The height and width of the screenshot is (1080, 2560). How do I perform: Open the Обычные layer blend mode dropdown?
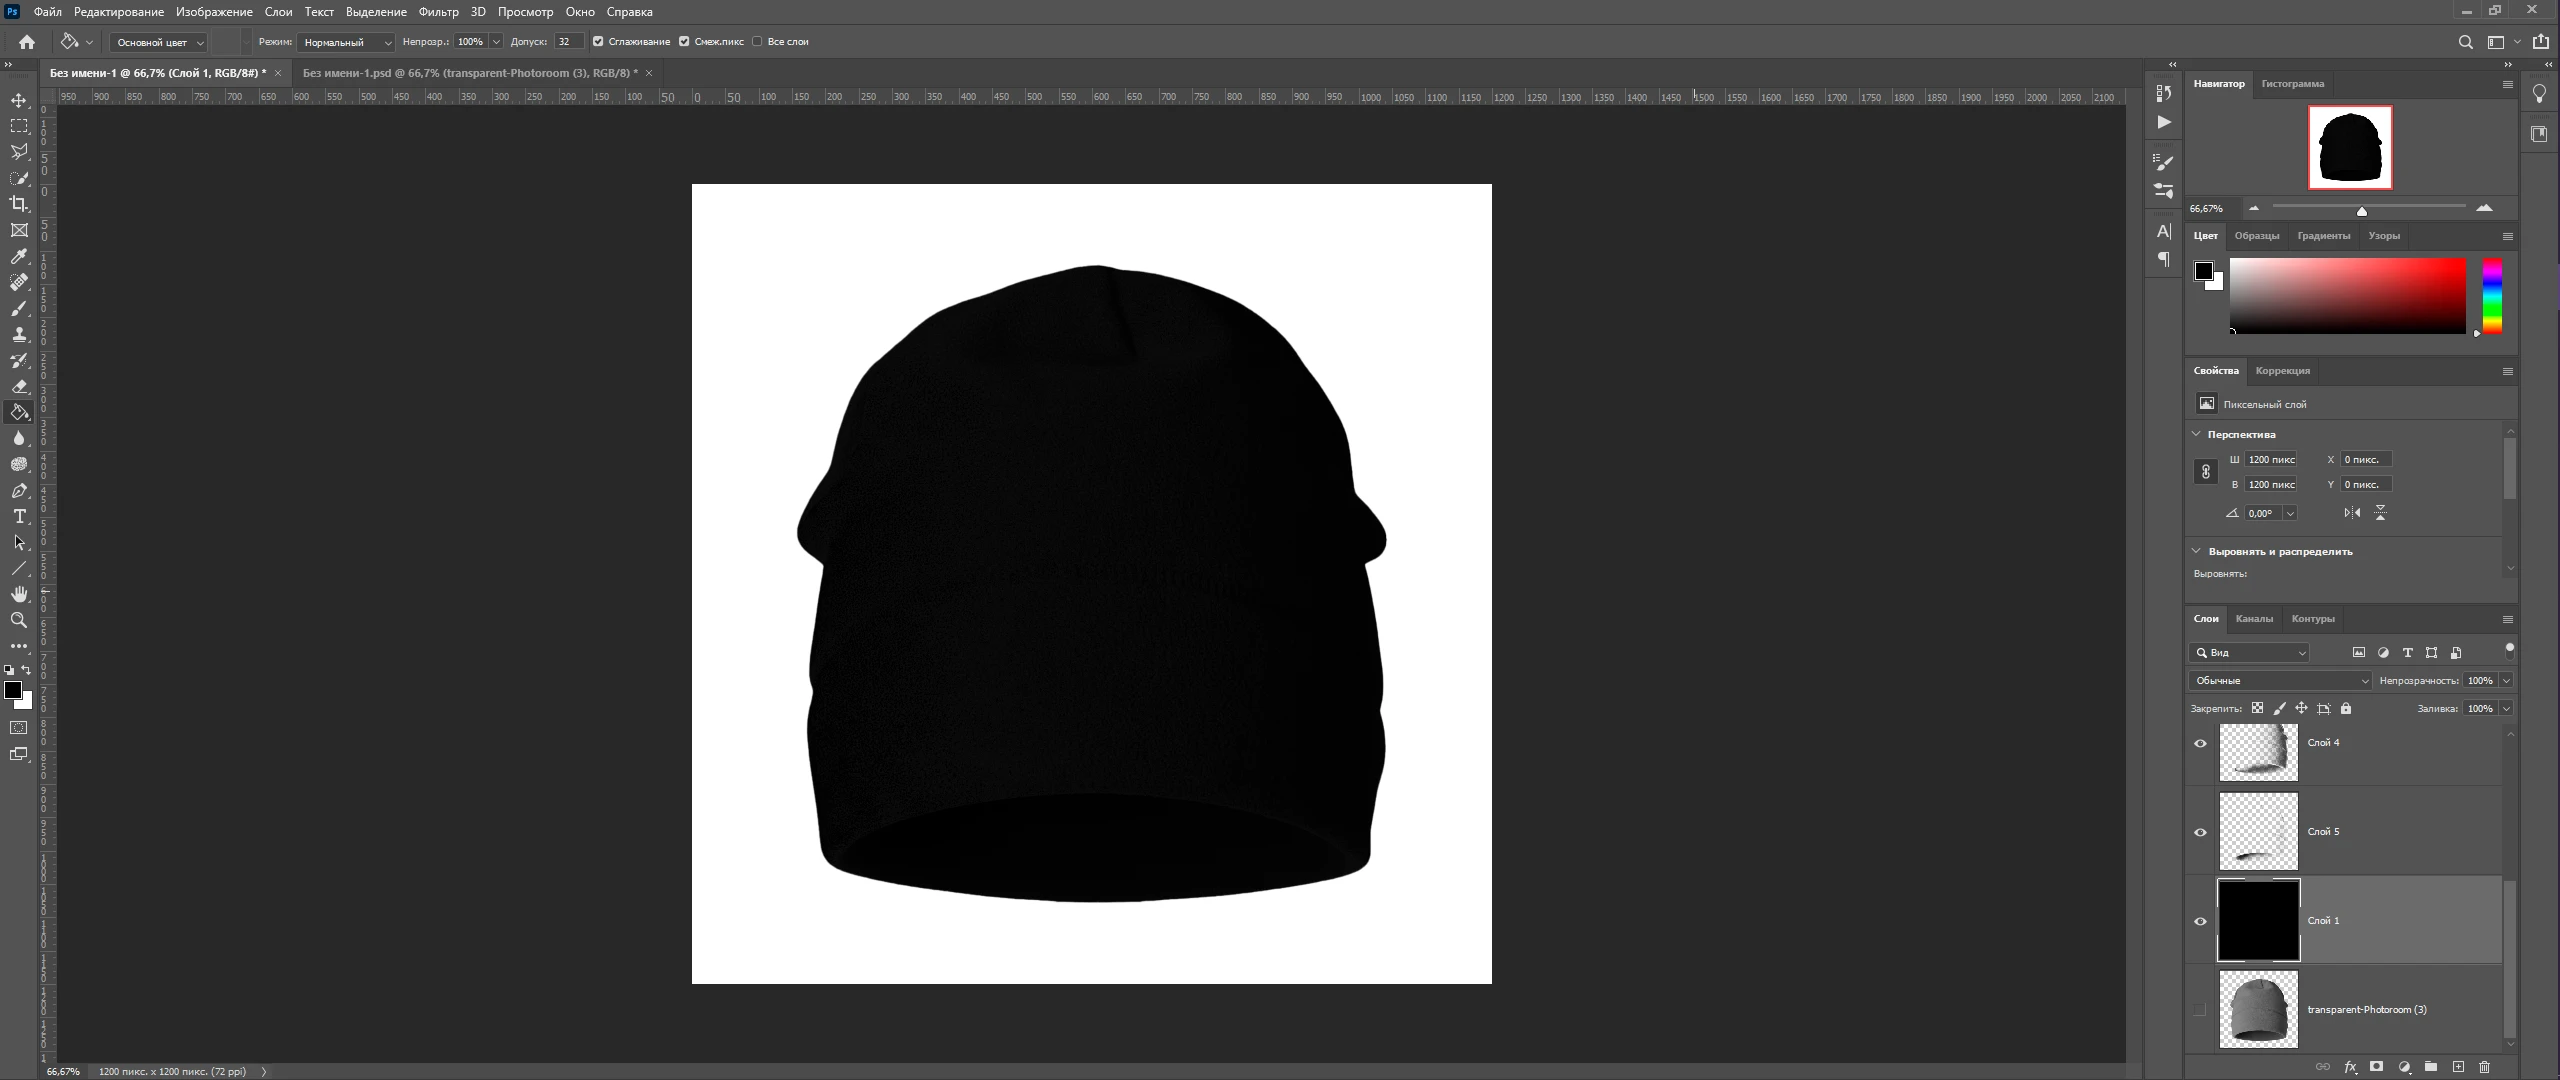coord(2280,680)
